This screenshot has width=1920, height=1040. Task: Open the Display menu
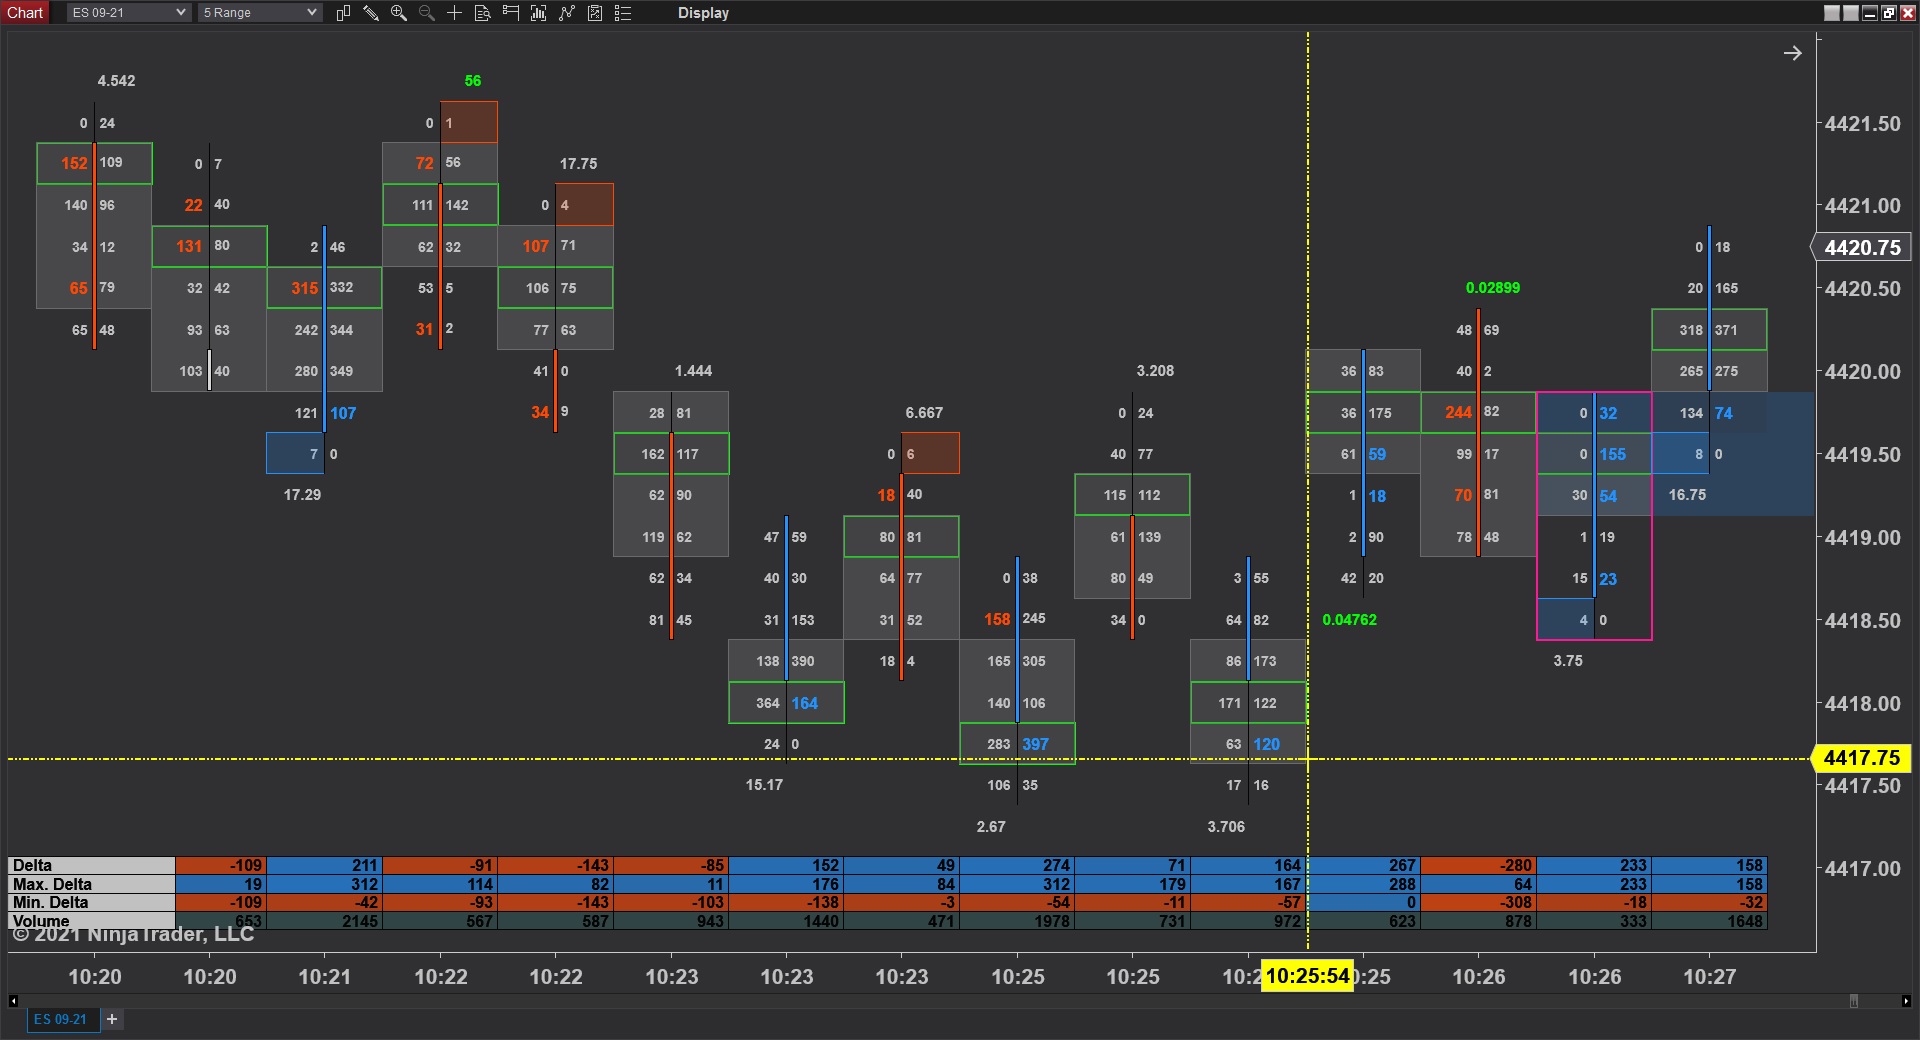(x=703, y=13)
